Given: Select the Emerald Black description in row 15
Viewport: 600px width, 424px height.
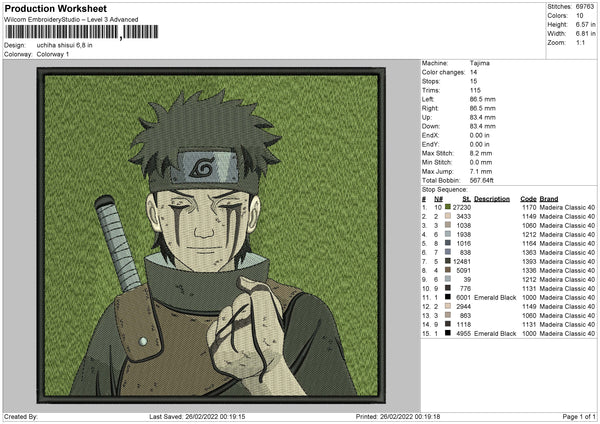Looking at the screenshot, I should point(495,333).
